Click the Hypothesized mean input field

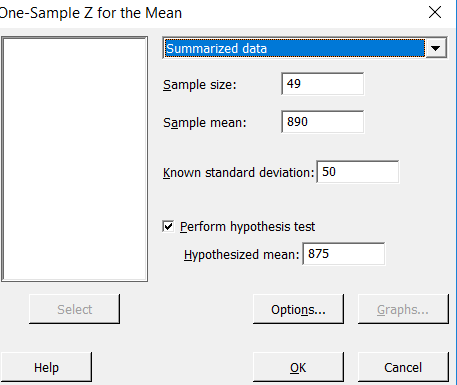[344, 254]
